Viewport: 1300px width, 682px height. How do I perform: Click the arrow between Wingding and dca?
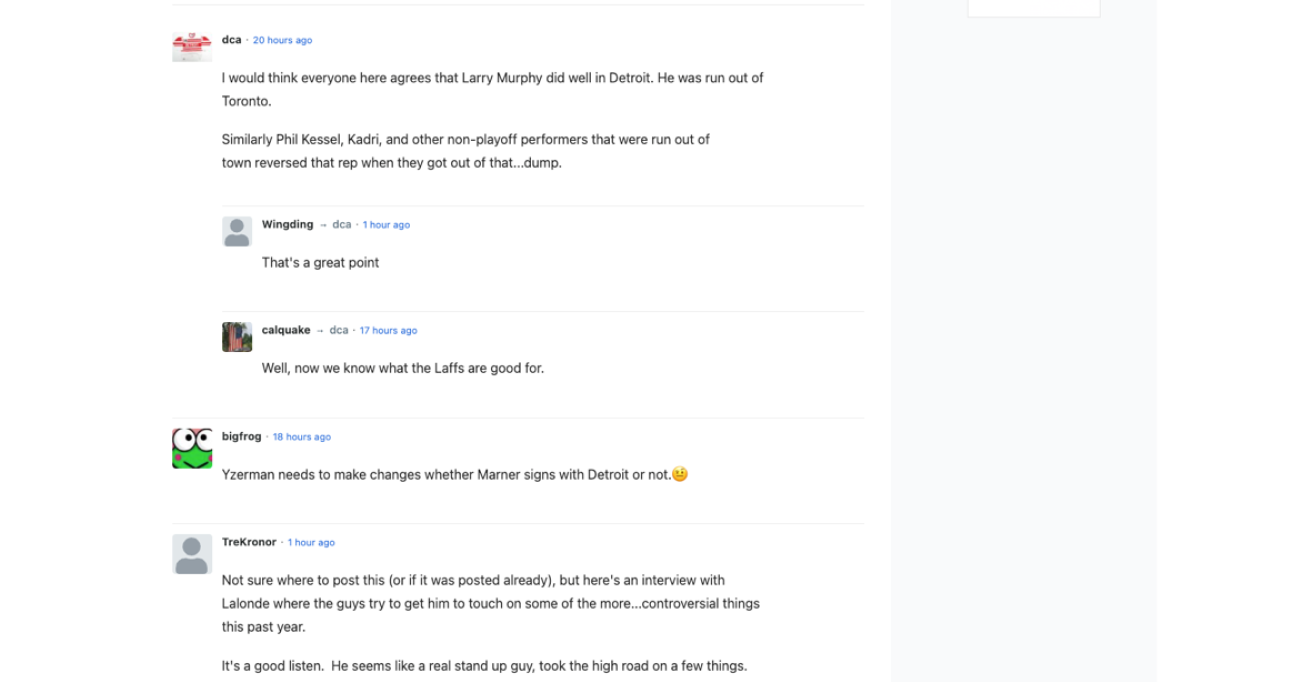click(320, 224)
